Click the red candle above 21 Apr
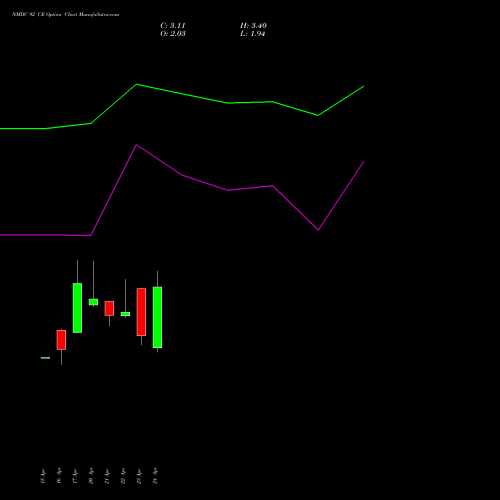500x500 pixels. coord(109,308)
